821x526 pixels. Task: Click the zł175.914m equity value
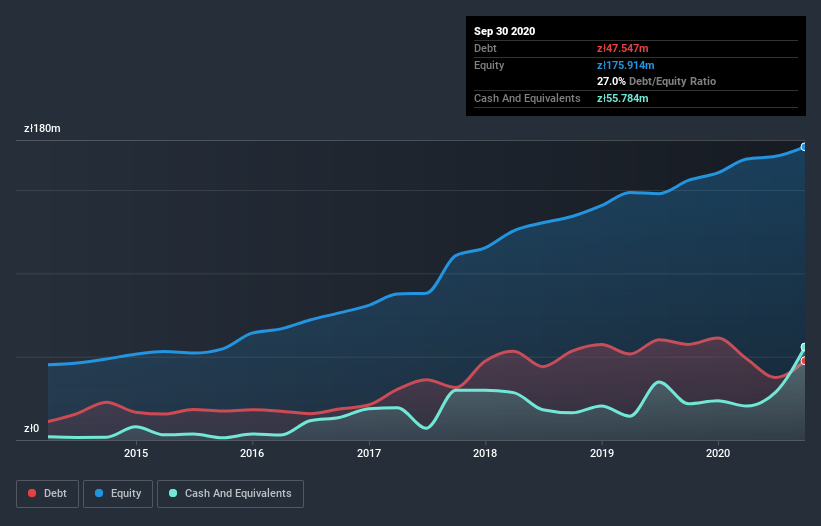(x=626, y=65)
